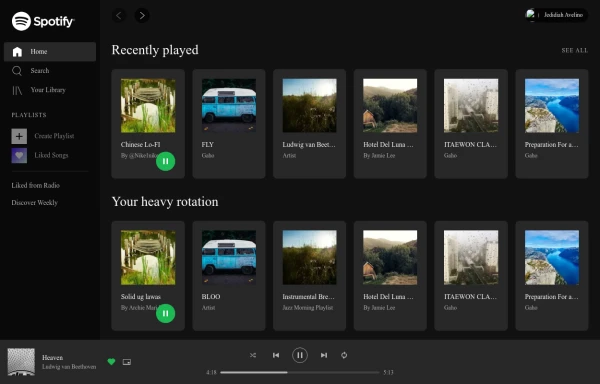Toggle repeat mode
Viewport: 600px width, 384px height.
pos(344,355)
